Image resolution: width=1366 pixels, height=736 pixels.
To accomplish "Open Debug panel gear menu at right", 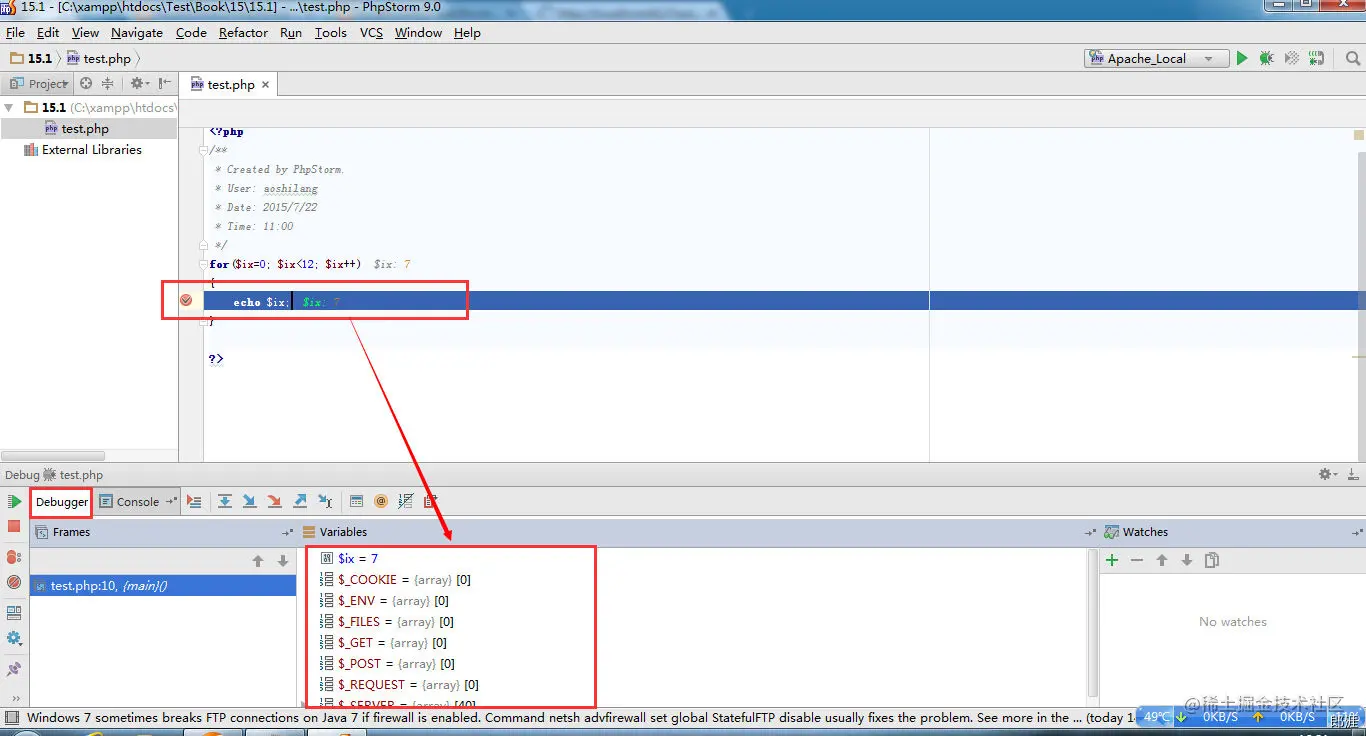I will (x=1327, y=474).
